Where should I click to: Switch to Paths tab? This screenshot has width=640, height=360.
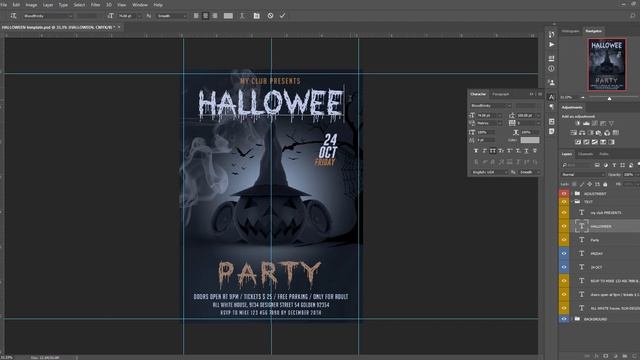click(604, 154)
